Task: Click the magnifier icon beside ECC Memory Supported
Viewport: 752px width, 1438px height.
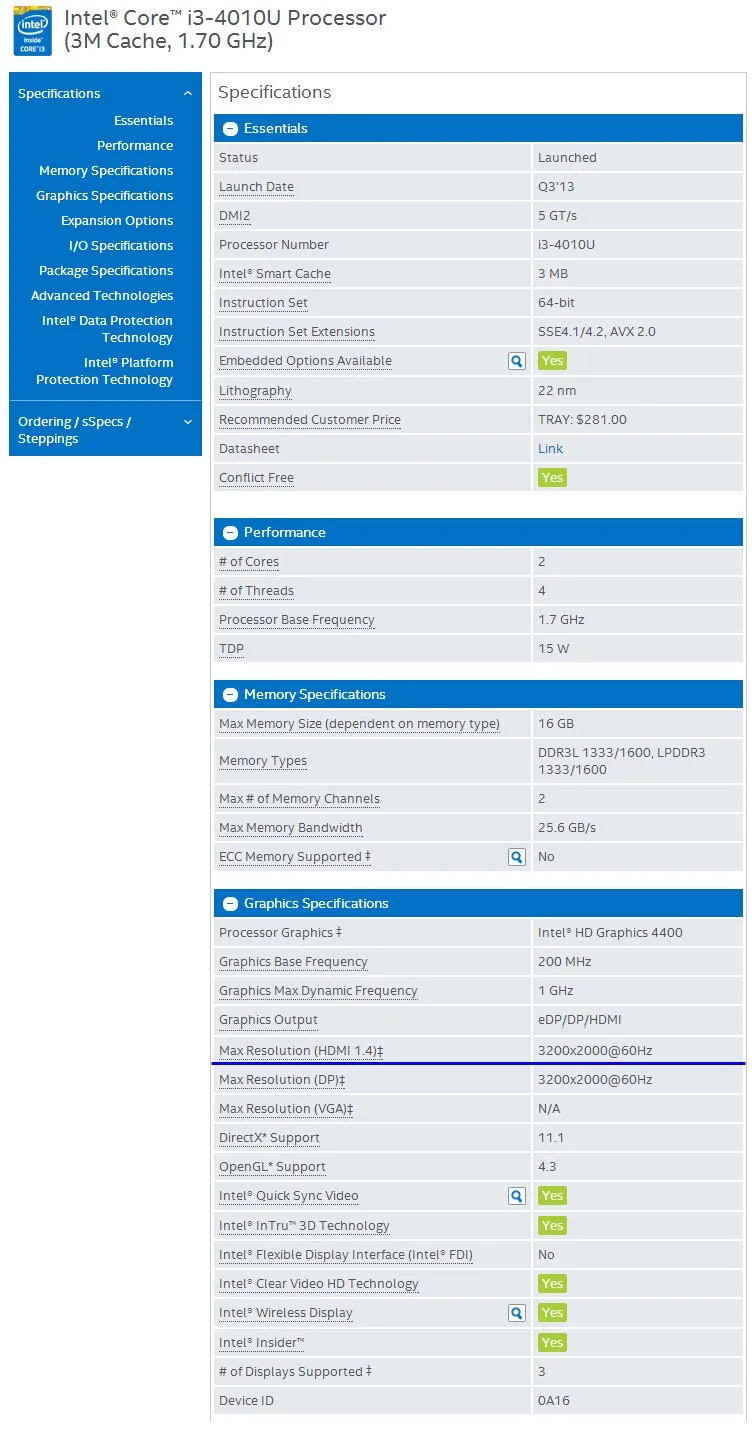Action: click(517, 857)
